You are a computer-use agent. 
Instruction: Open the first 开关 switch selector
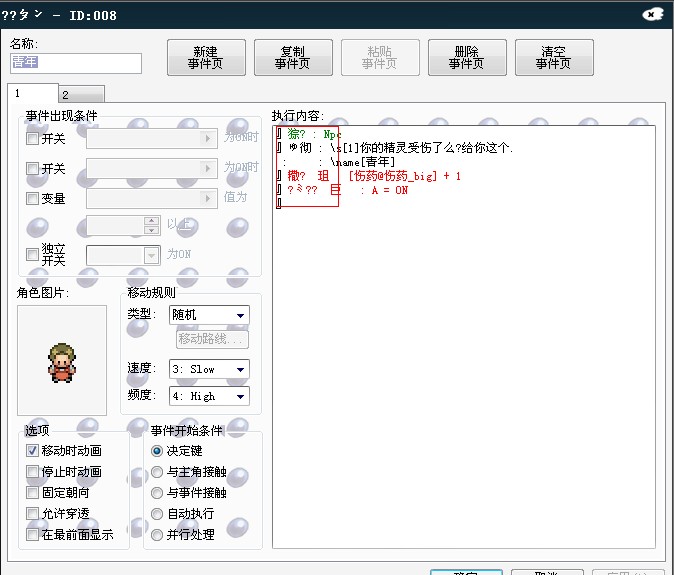[152, 138]
